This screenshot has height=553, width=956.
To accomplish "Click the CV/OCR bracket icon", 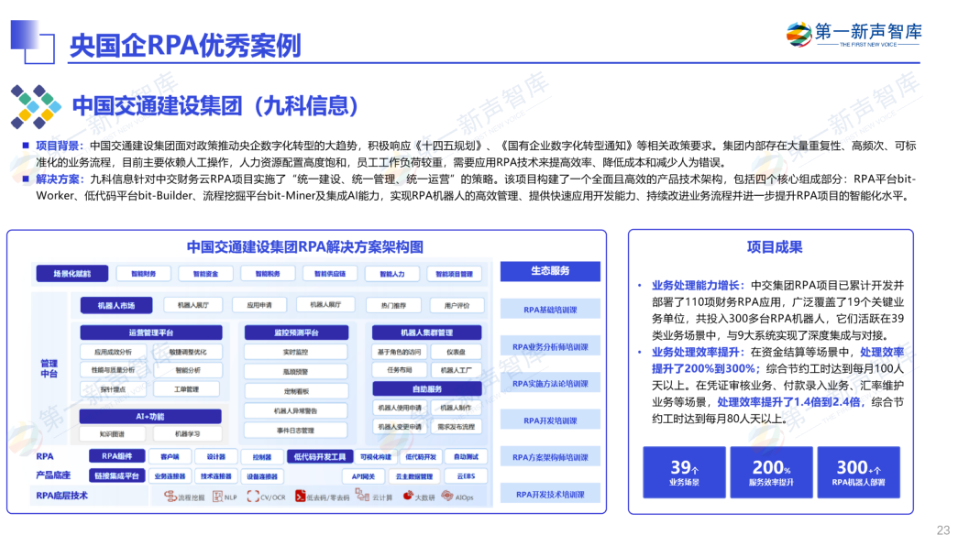I will 252,496.
